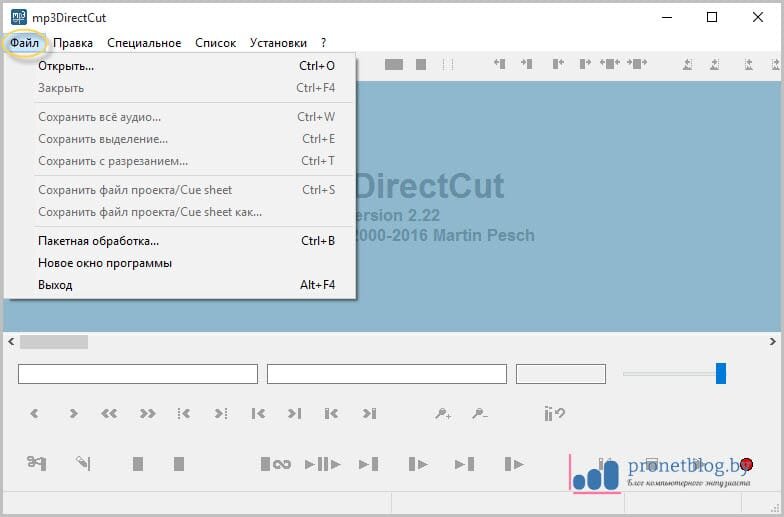This screenshot has width=784, height=517.
Task: Open the ? help menu
Action: pyautogui.click(x=324, y=43)
